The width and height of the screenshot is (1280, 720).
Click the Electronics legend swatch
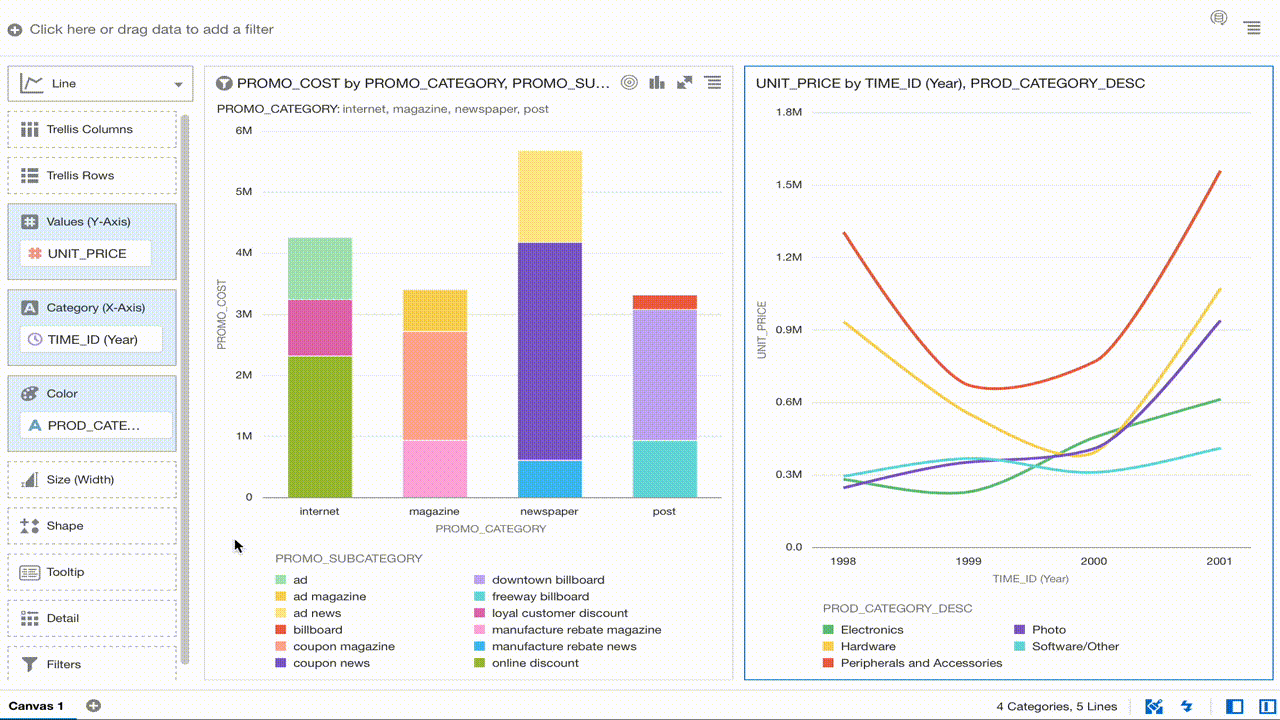[828, 630]
